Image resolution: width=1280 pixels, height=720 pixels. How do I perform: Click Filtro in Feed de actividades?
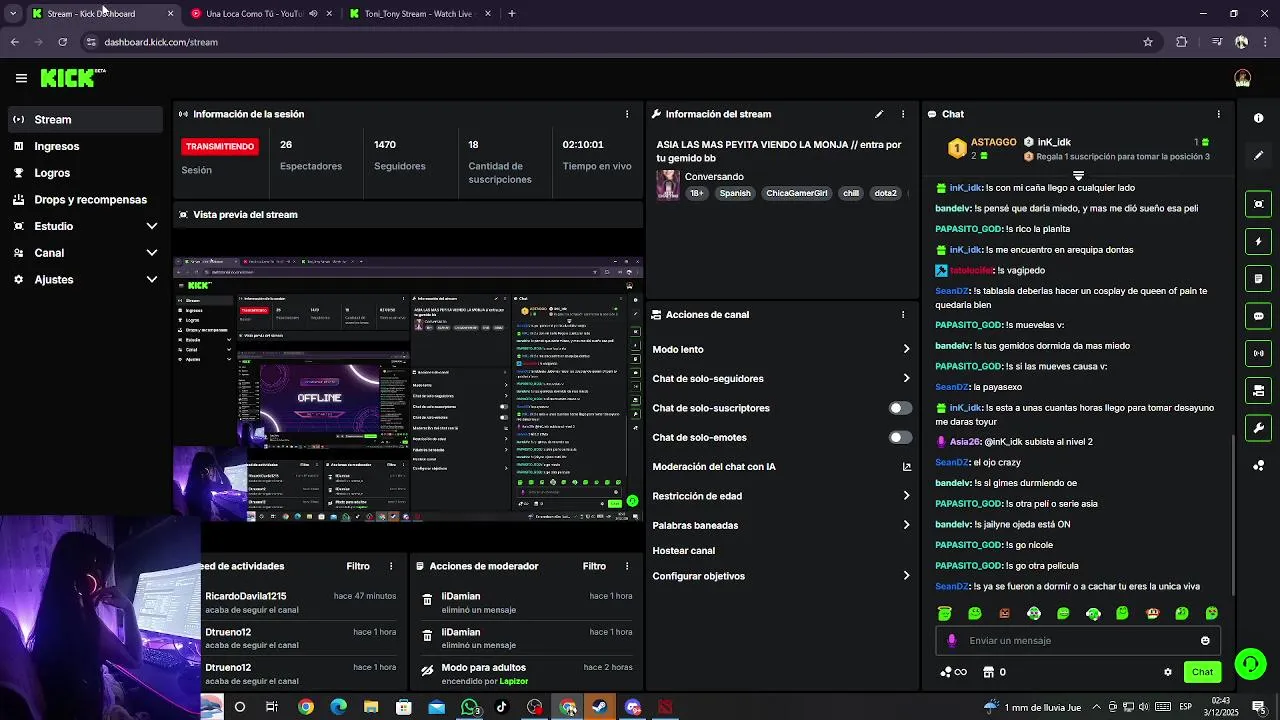tap(358, 566)
